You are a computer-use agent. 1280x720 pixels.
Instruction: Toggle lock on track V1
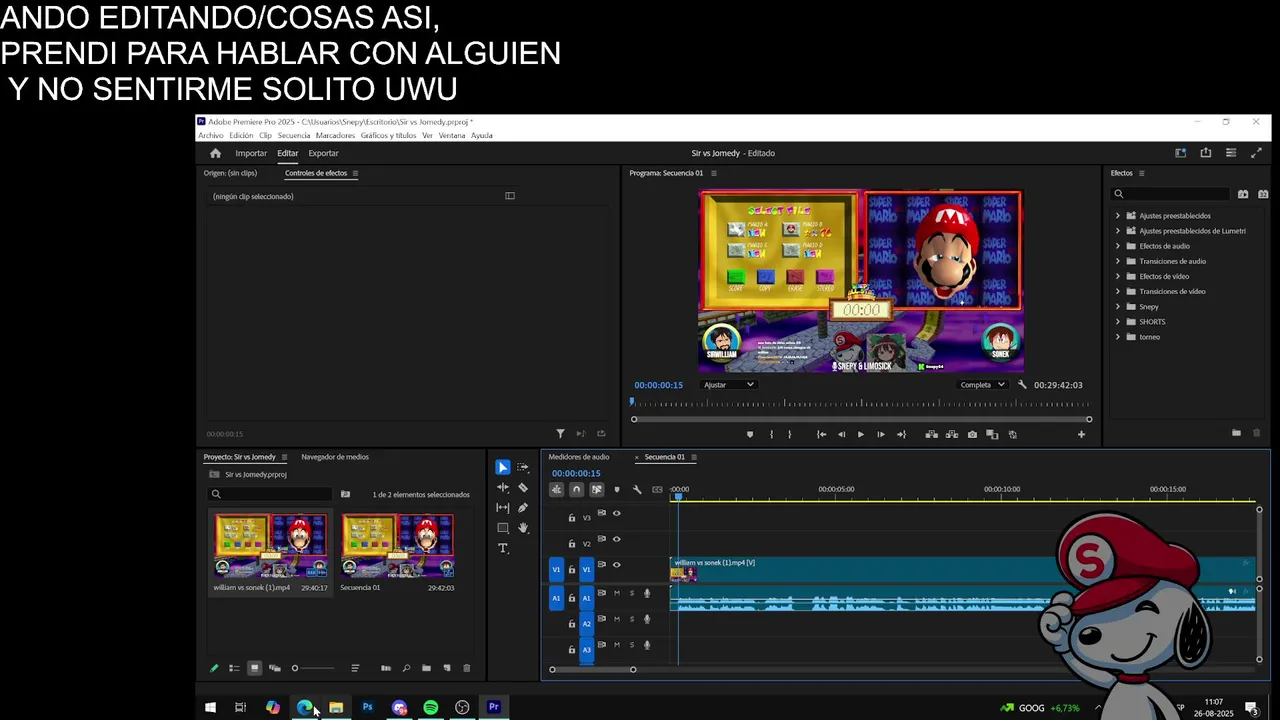(572, 569)
